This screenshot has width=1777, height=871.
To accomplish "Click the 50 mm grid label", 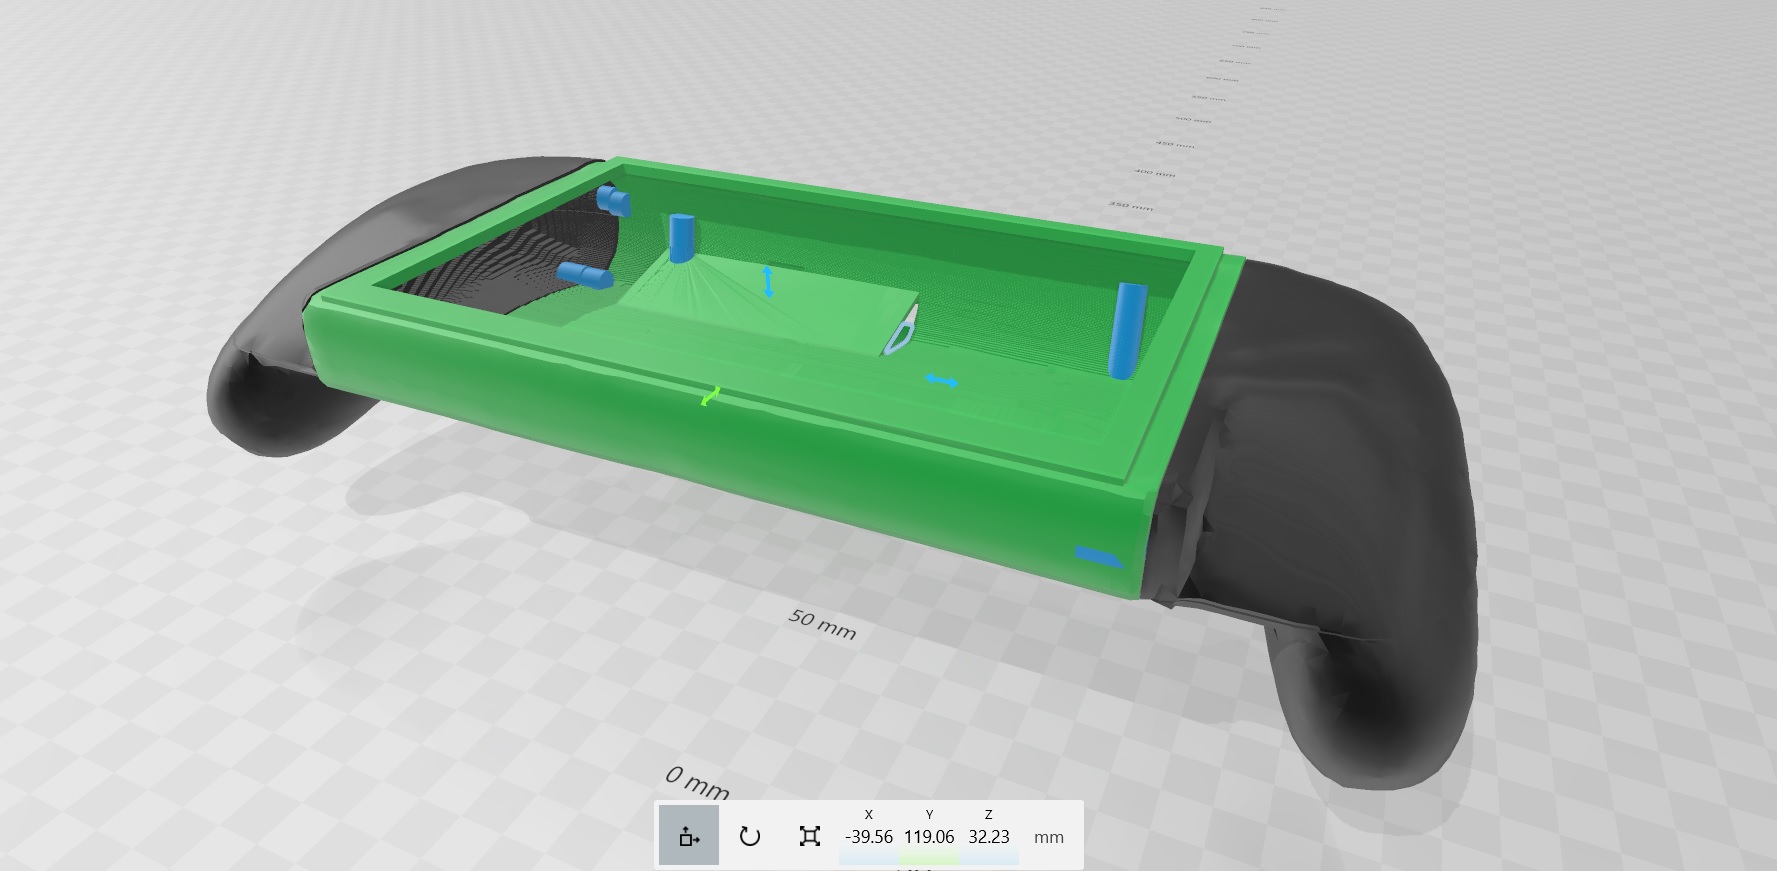I will [x=822, y=624].
